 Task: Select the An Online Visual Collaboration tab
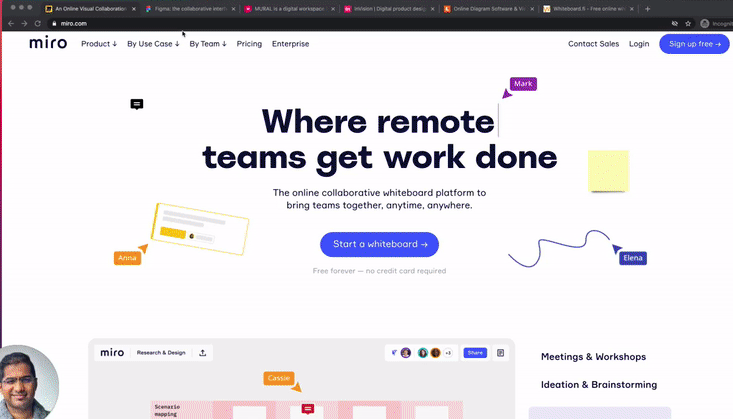click(90, 9)
